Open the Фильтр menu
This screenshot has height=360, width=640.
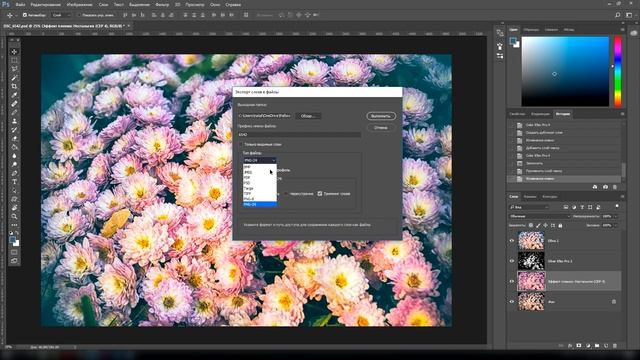(162, 5)
